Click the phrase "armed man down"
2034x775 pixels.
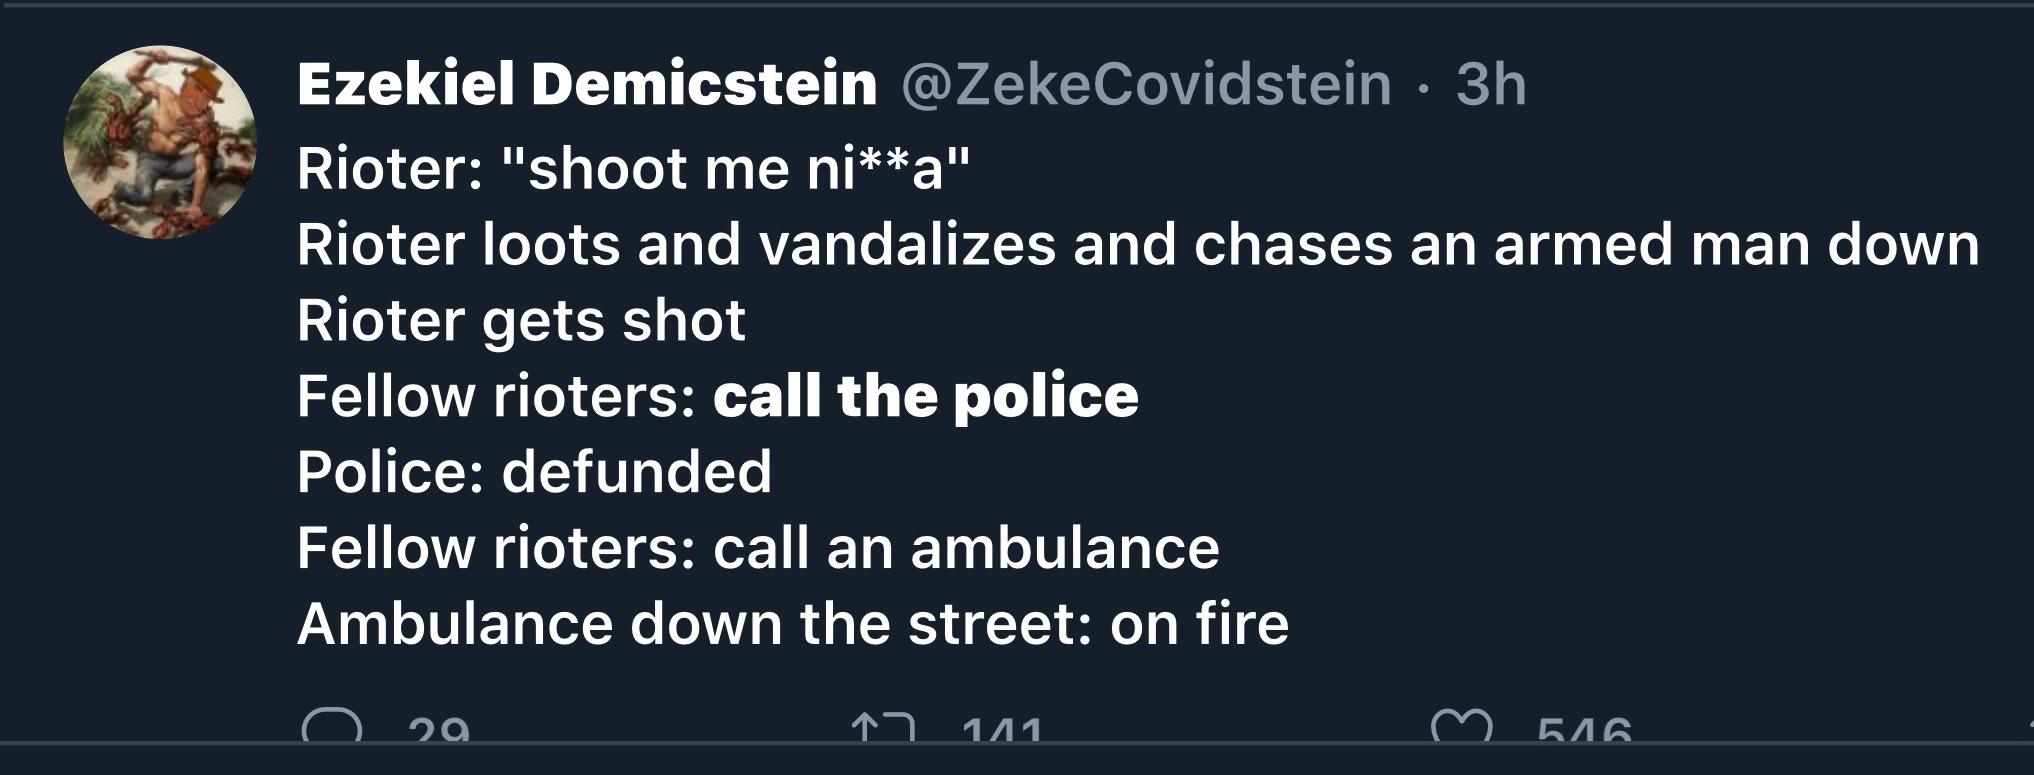(1735, 245)
